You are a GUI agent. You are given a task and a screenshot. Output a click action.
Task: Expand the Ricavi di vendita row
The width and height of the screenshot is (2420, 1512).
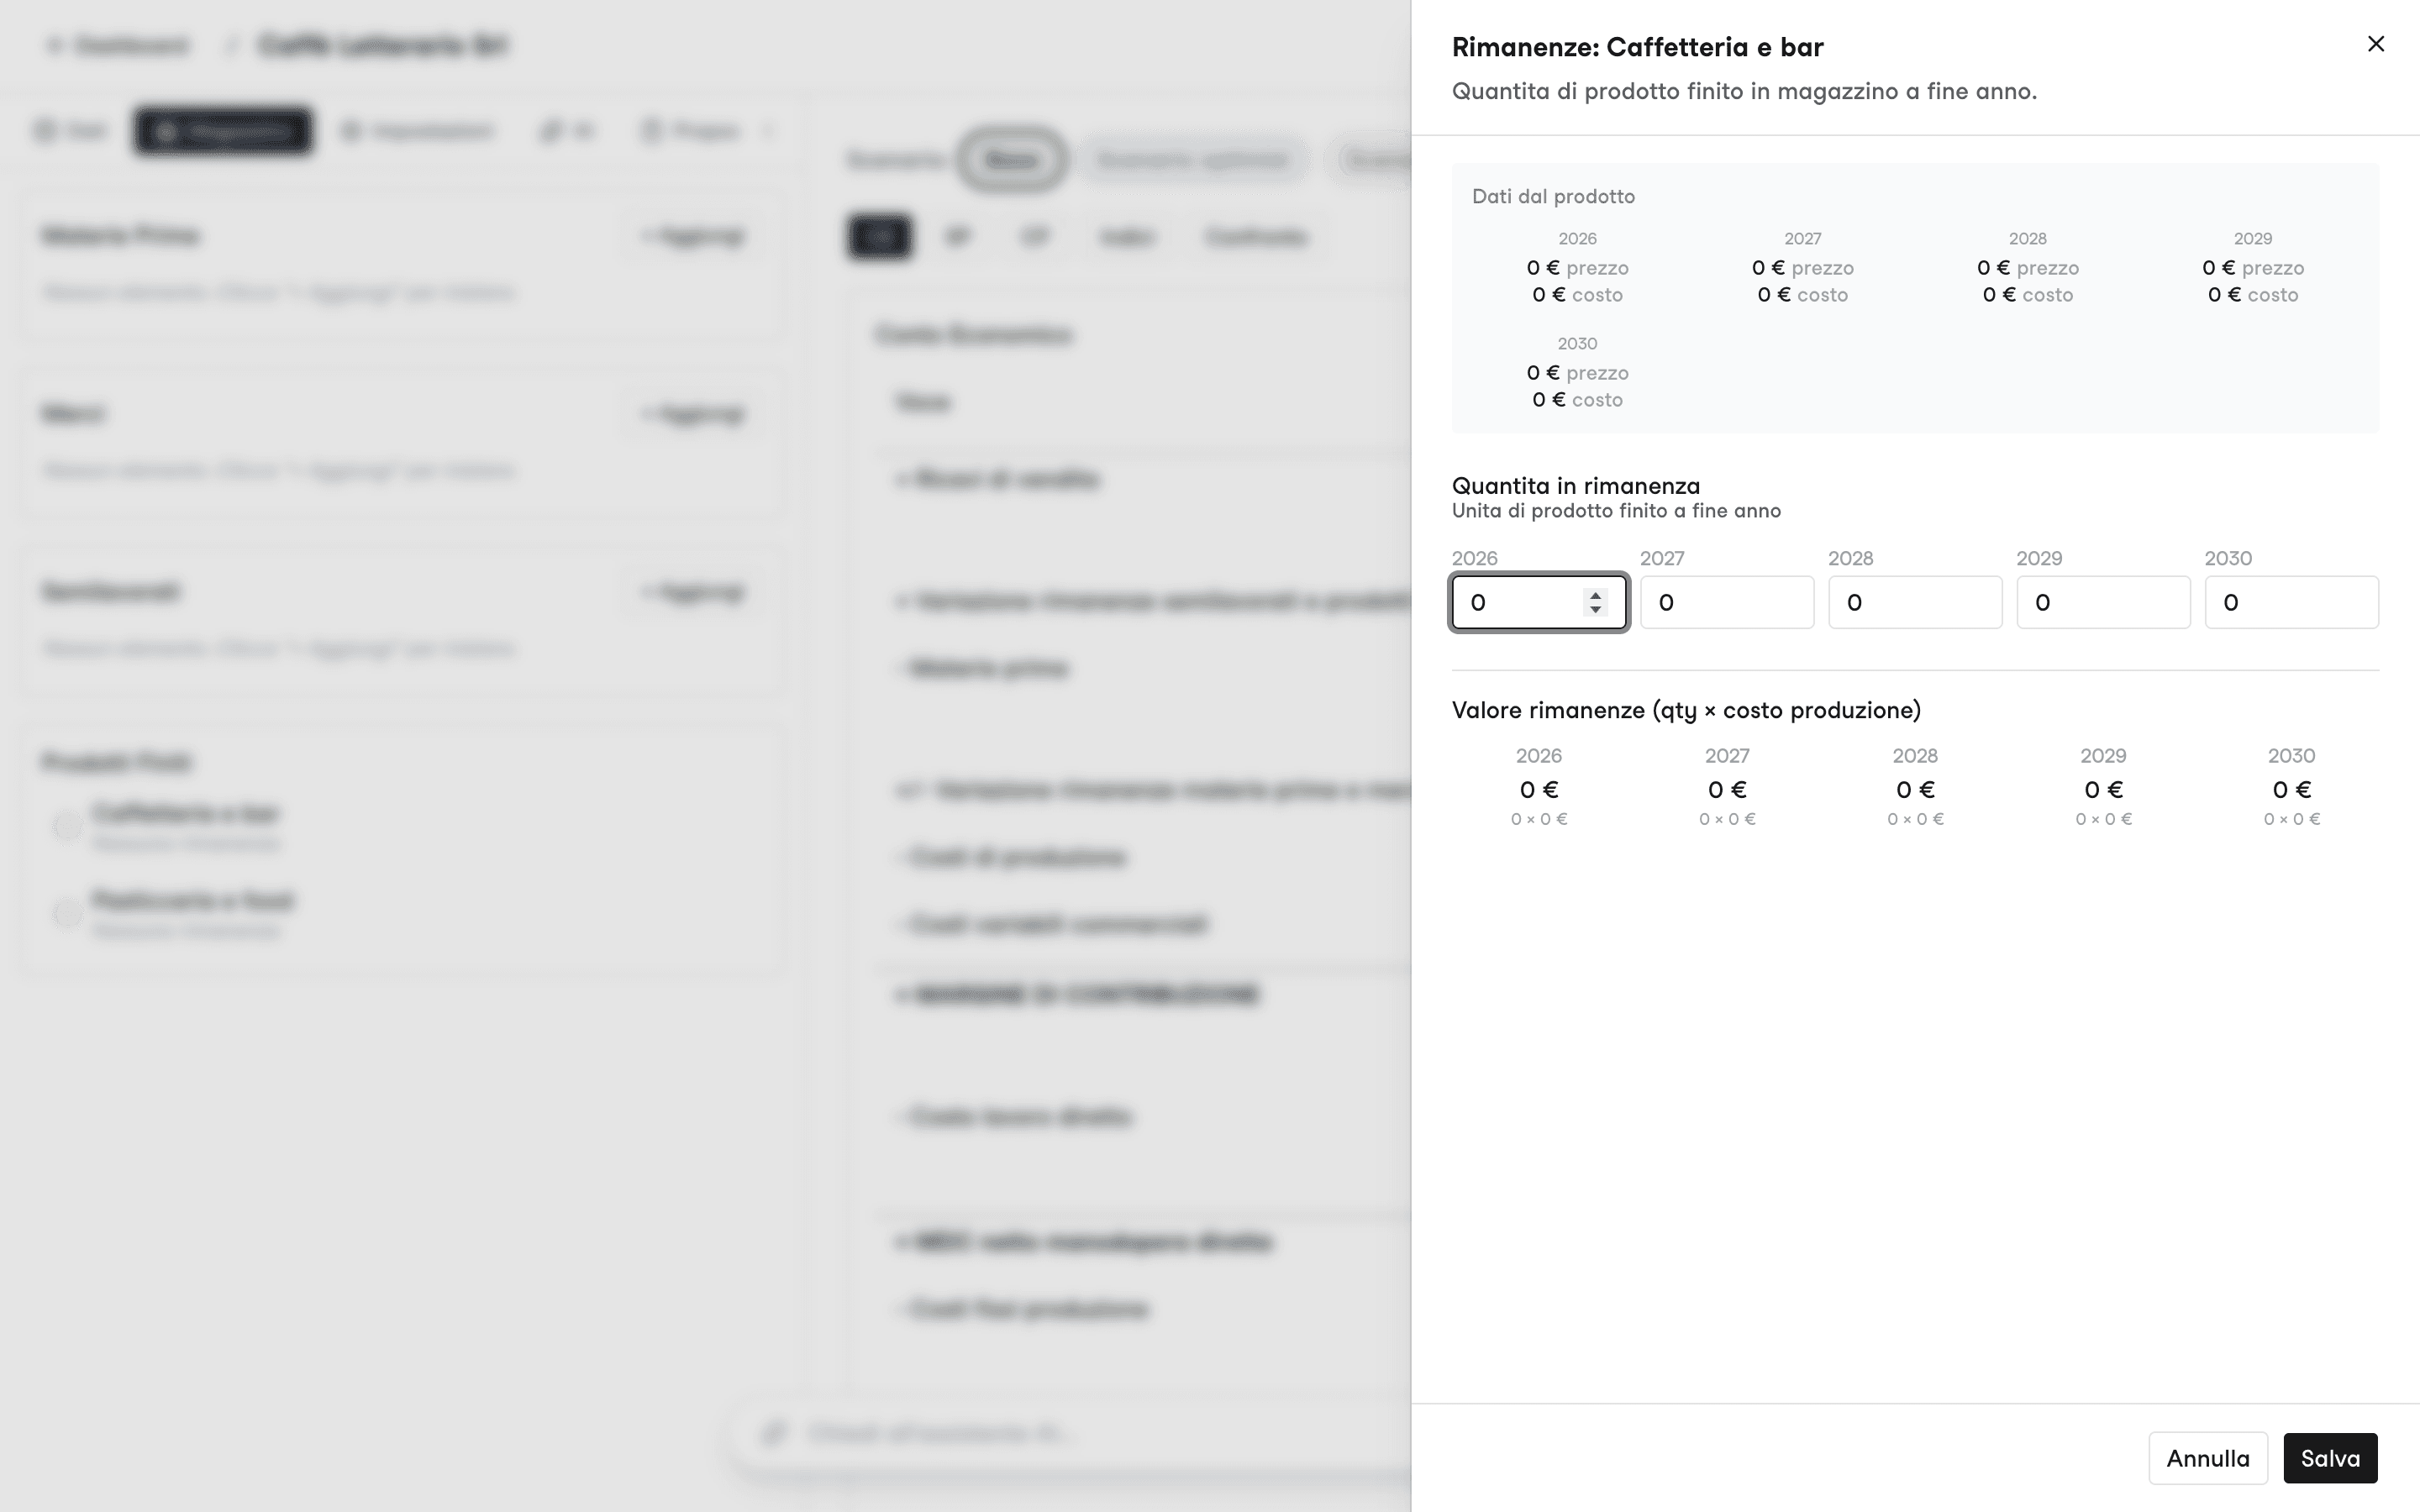click(x=997, y=480)
